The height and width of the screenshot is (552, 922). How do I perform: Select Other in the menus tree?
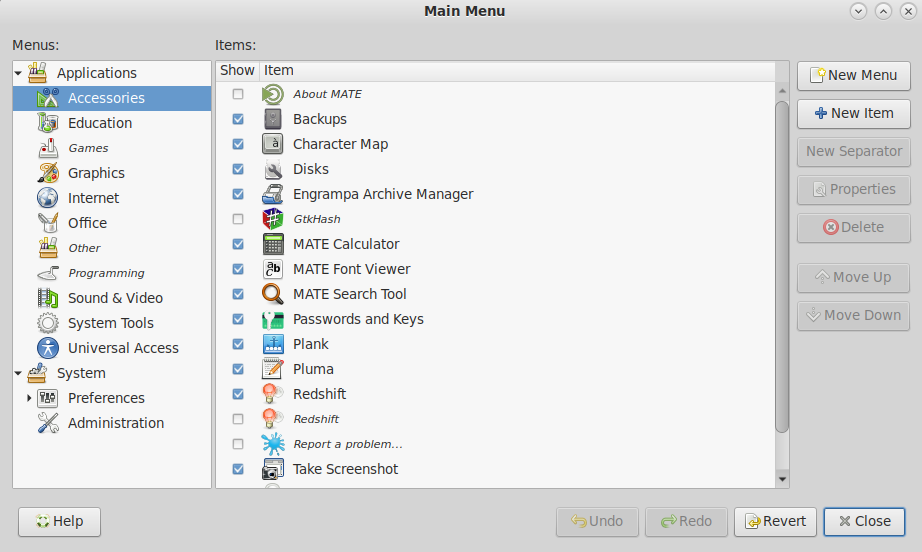(x=84, y=248)
